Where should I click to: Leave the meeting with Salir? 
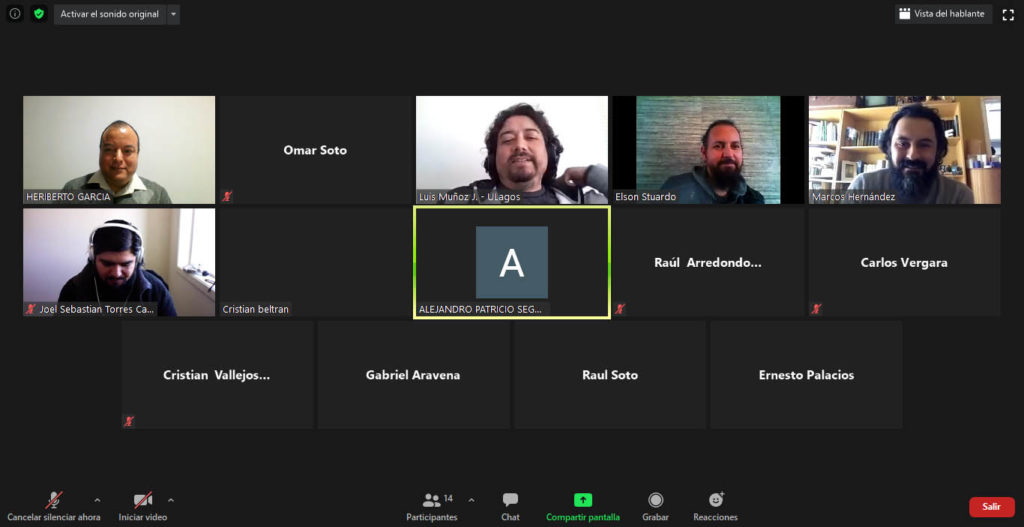pos(991,506)
